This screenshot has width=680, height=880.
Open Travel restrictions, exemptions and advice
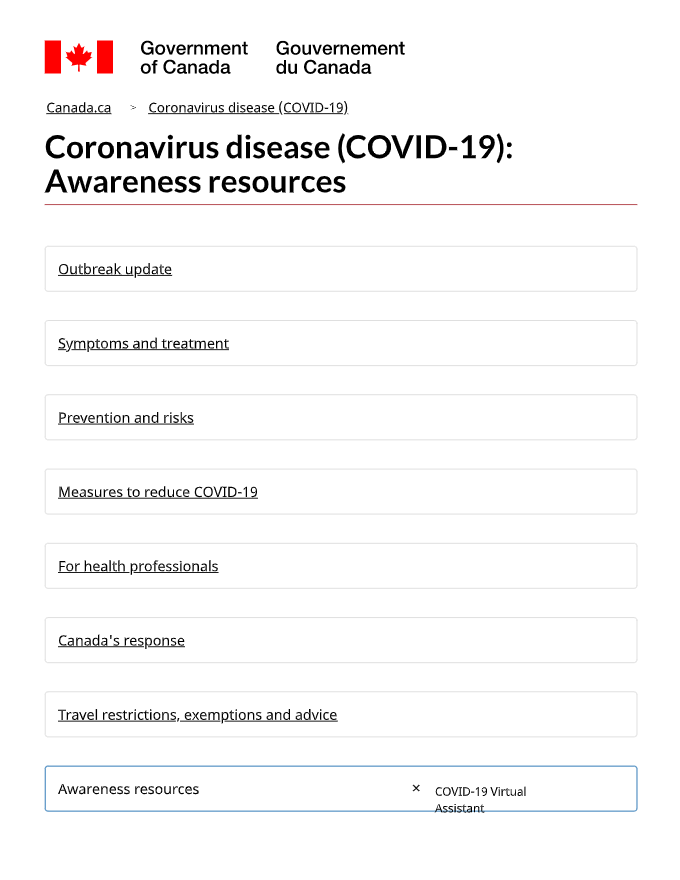coord(197,714)
